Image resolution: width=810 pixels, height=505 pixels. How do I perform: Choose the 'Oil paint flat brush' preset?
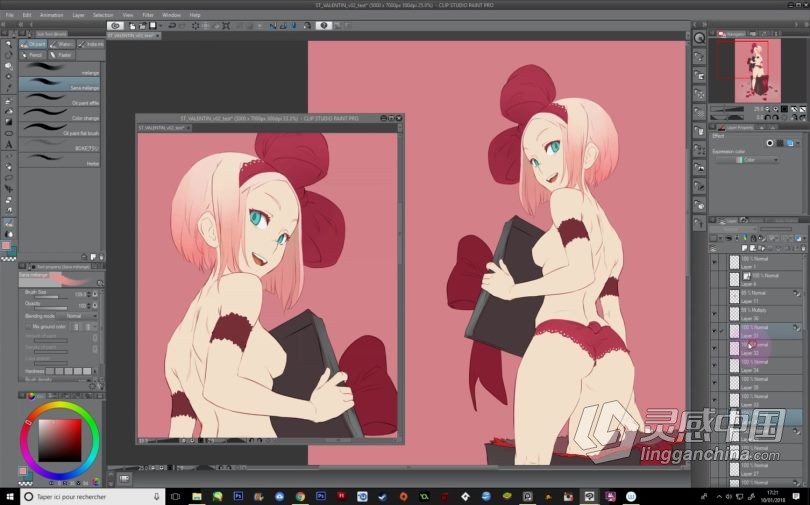59,129
